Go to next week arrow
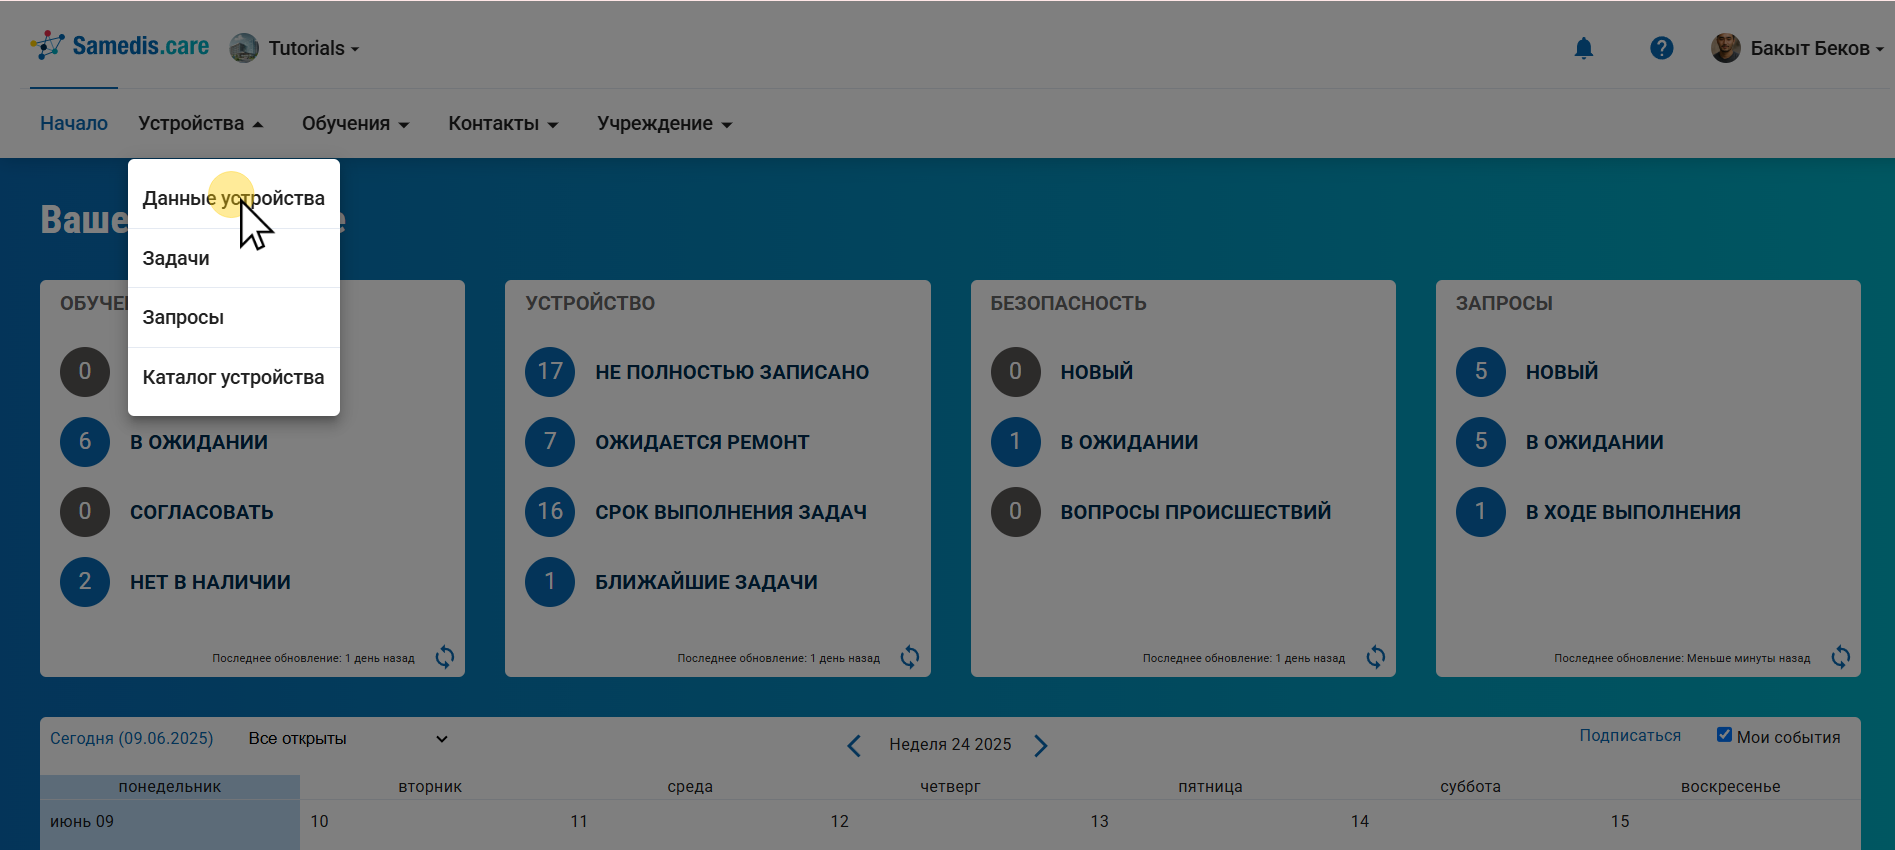Viewport: 1895px width, 850px height. click(1041, 746)
